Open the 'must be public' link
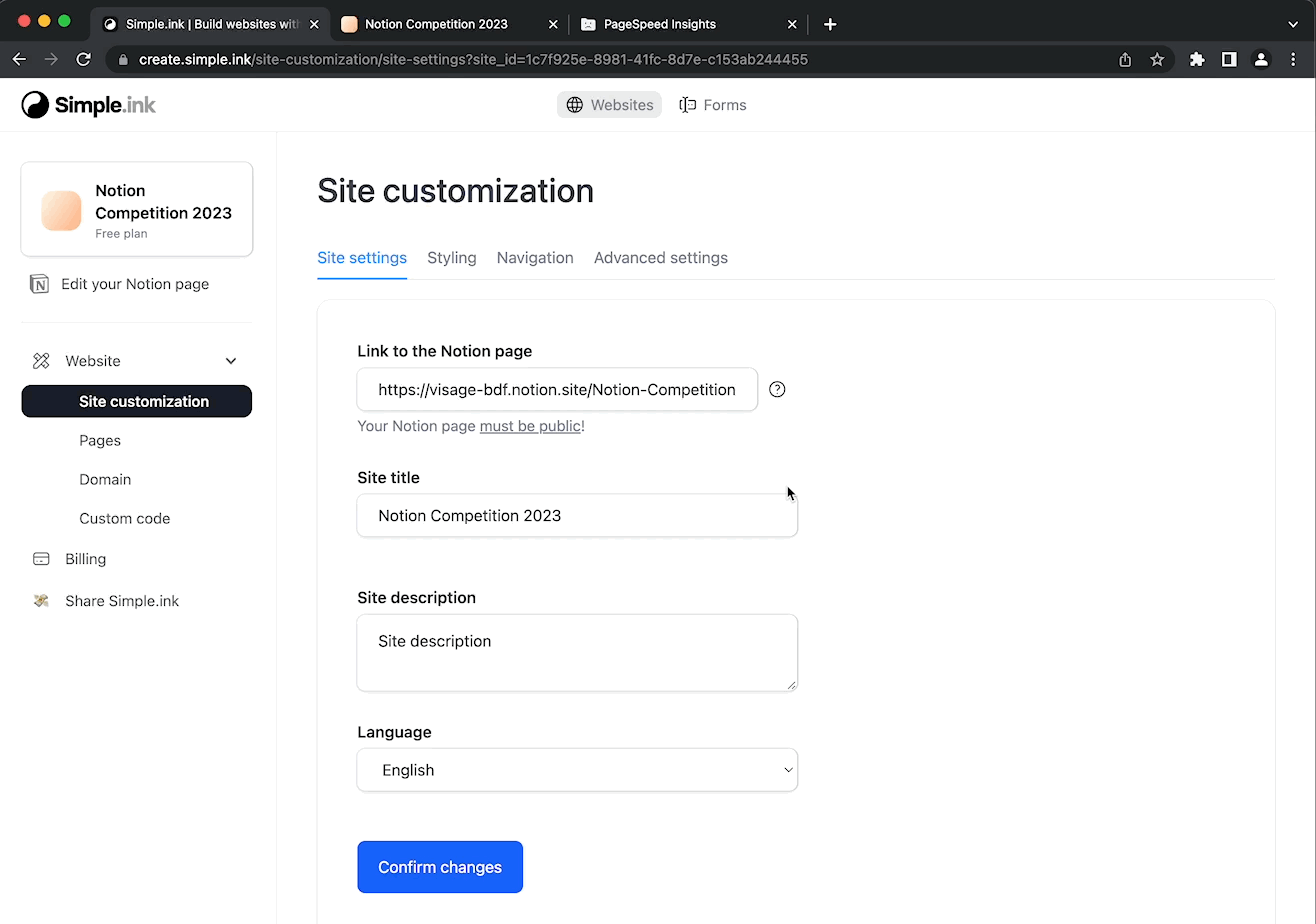1316x924 pixels. pos(530,426)
